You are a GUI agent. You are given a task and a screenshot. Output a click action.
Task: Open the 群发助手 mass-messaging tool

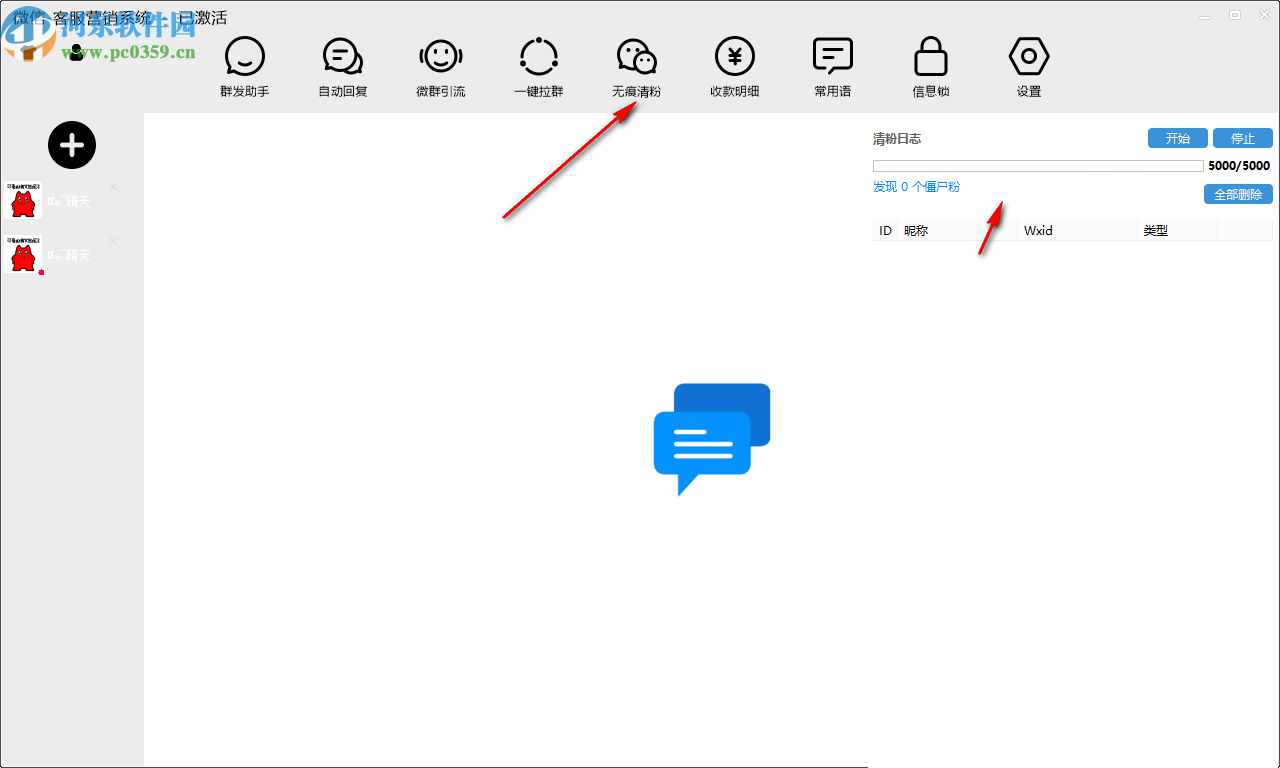pos(245,67)
